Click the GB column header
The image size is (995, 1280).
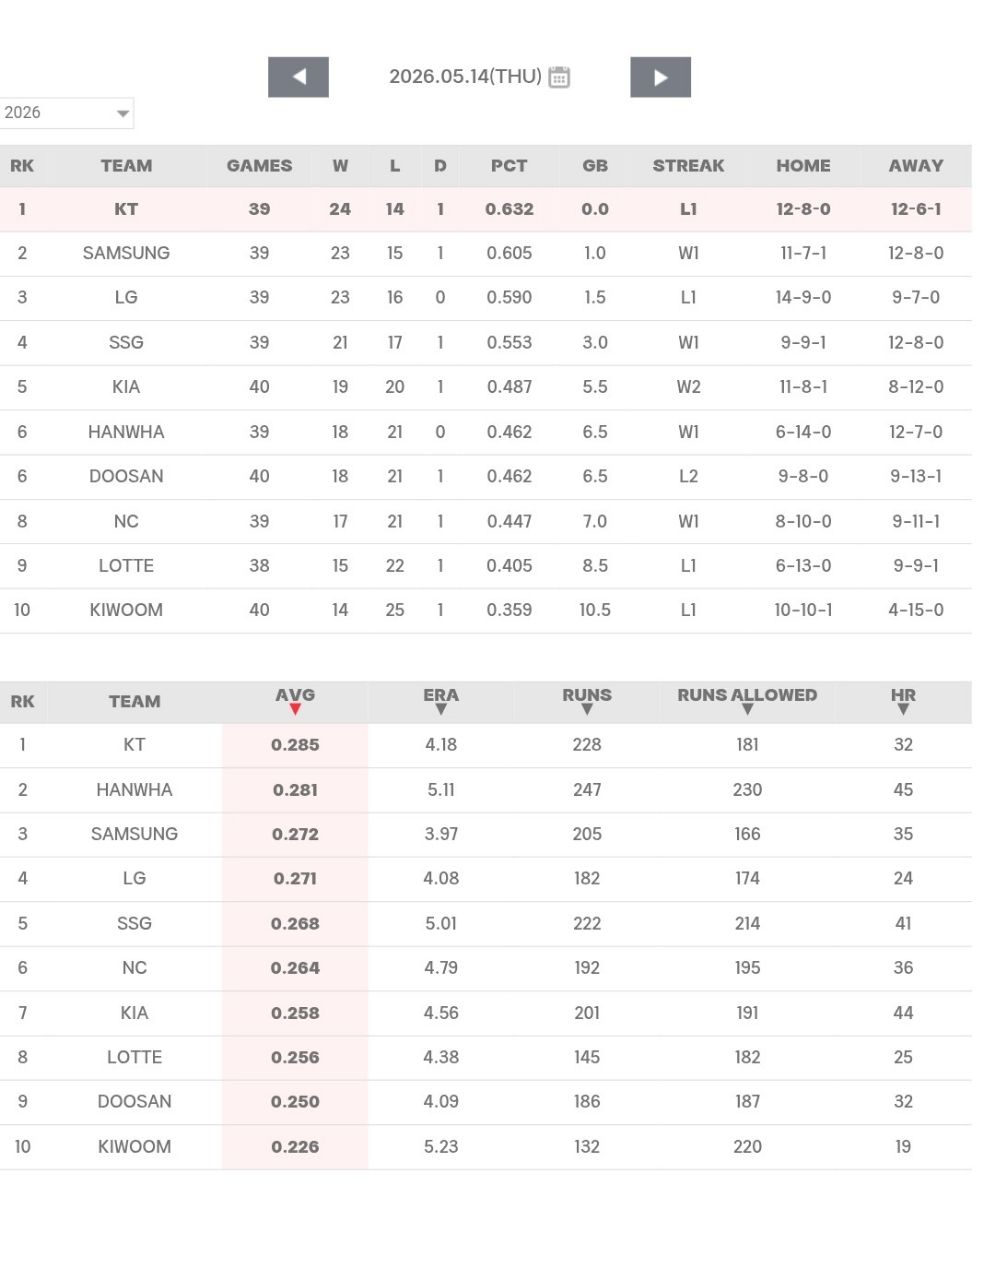tap(595, 166)
